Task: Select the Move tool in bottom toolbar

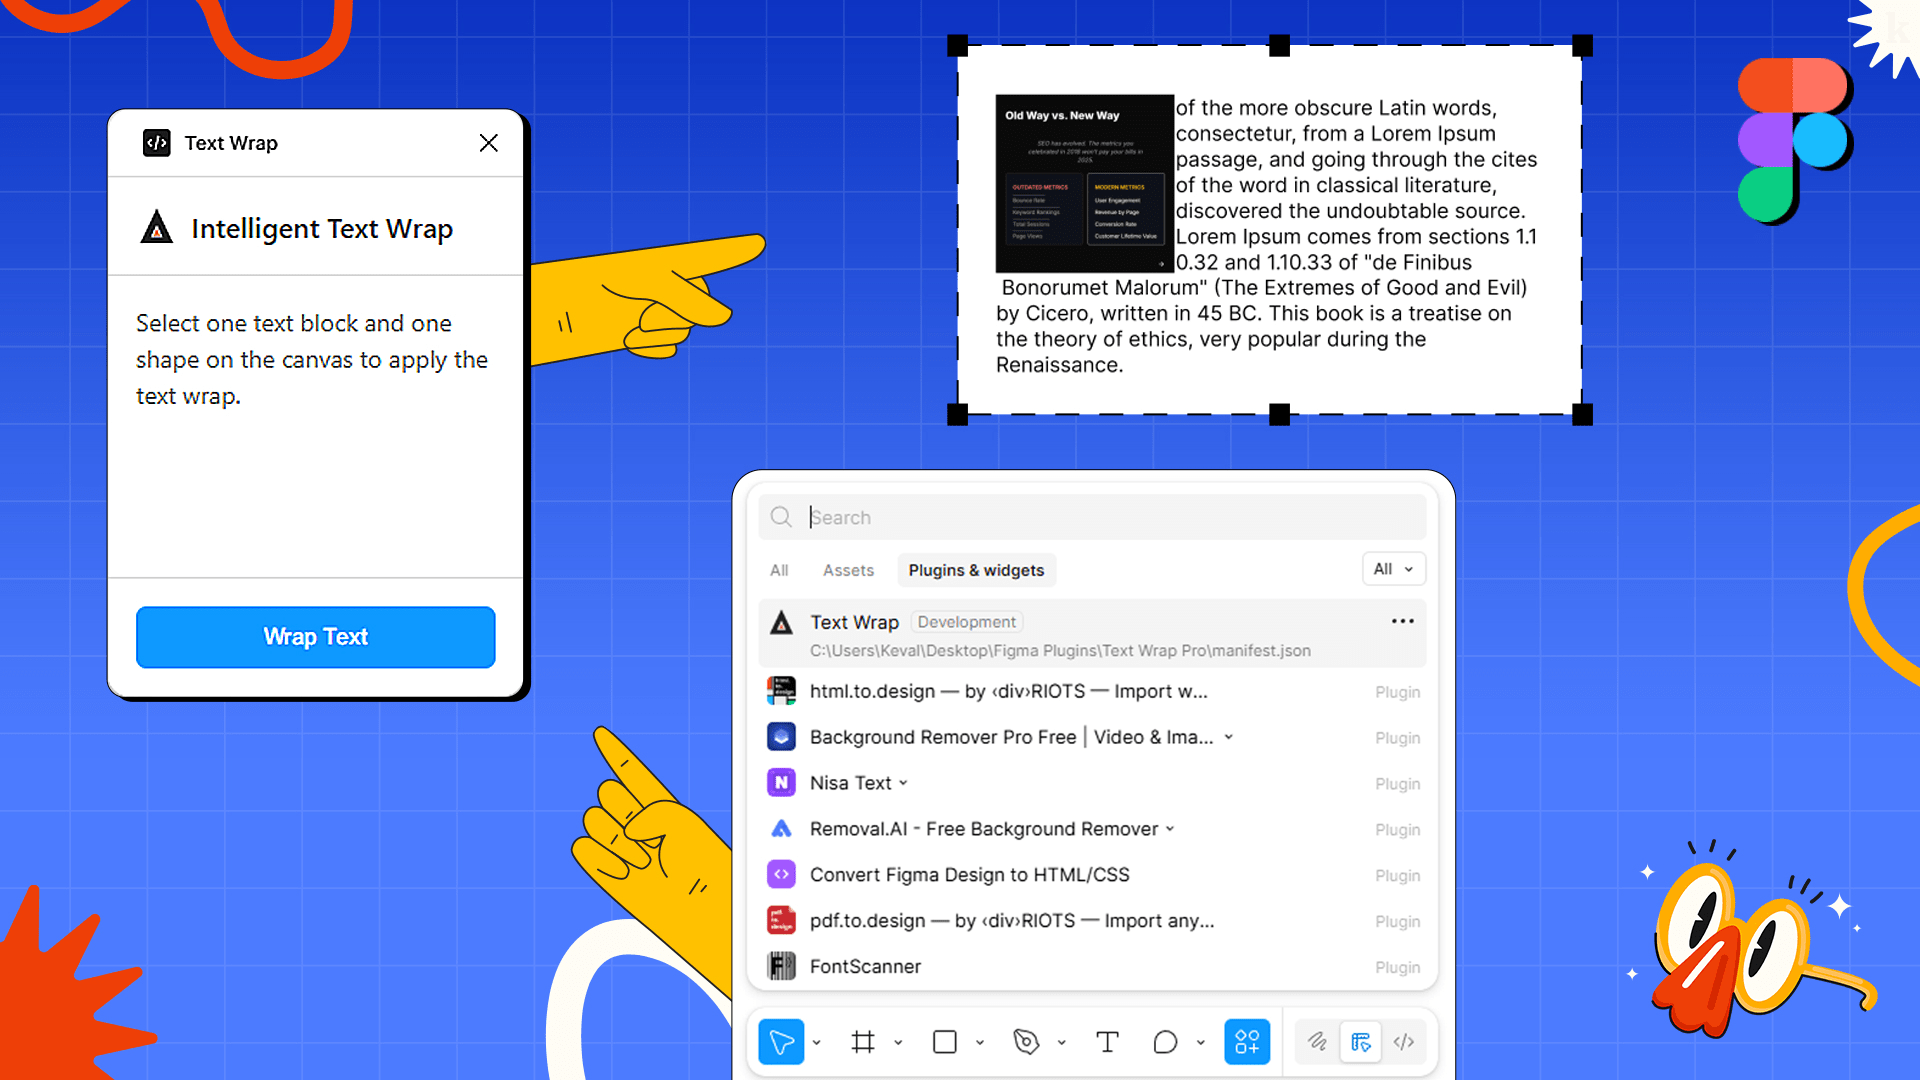Action: pyautogui.click(x=781, y=1042)
